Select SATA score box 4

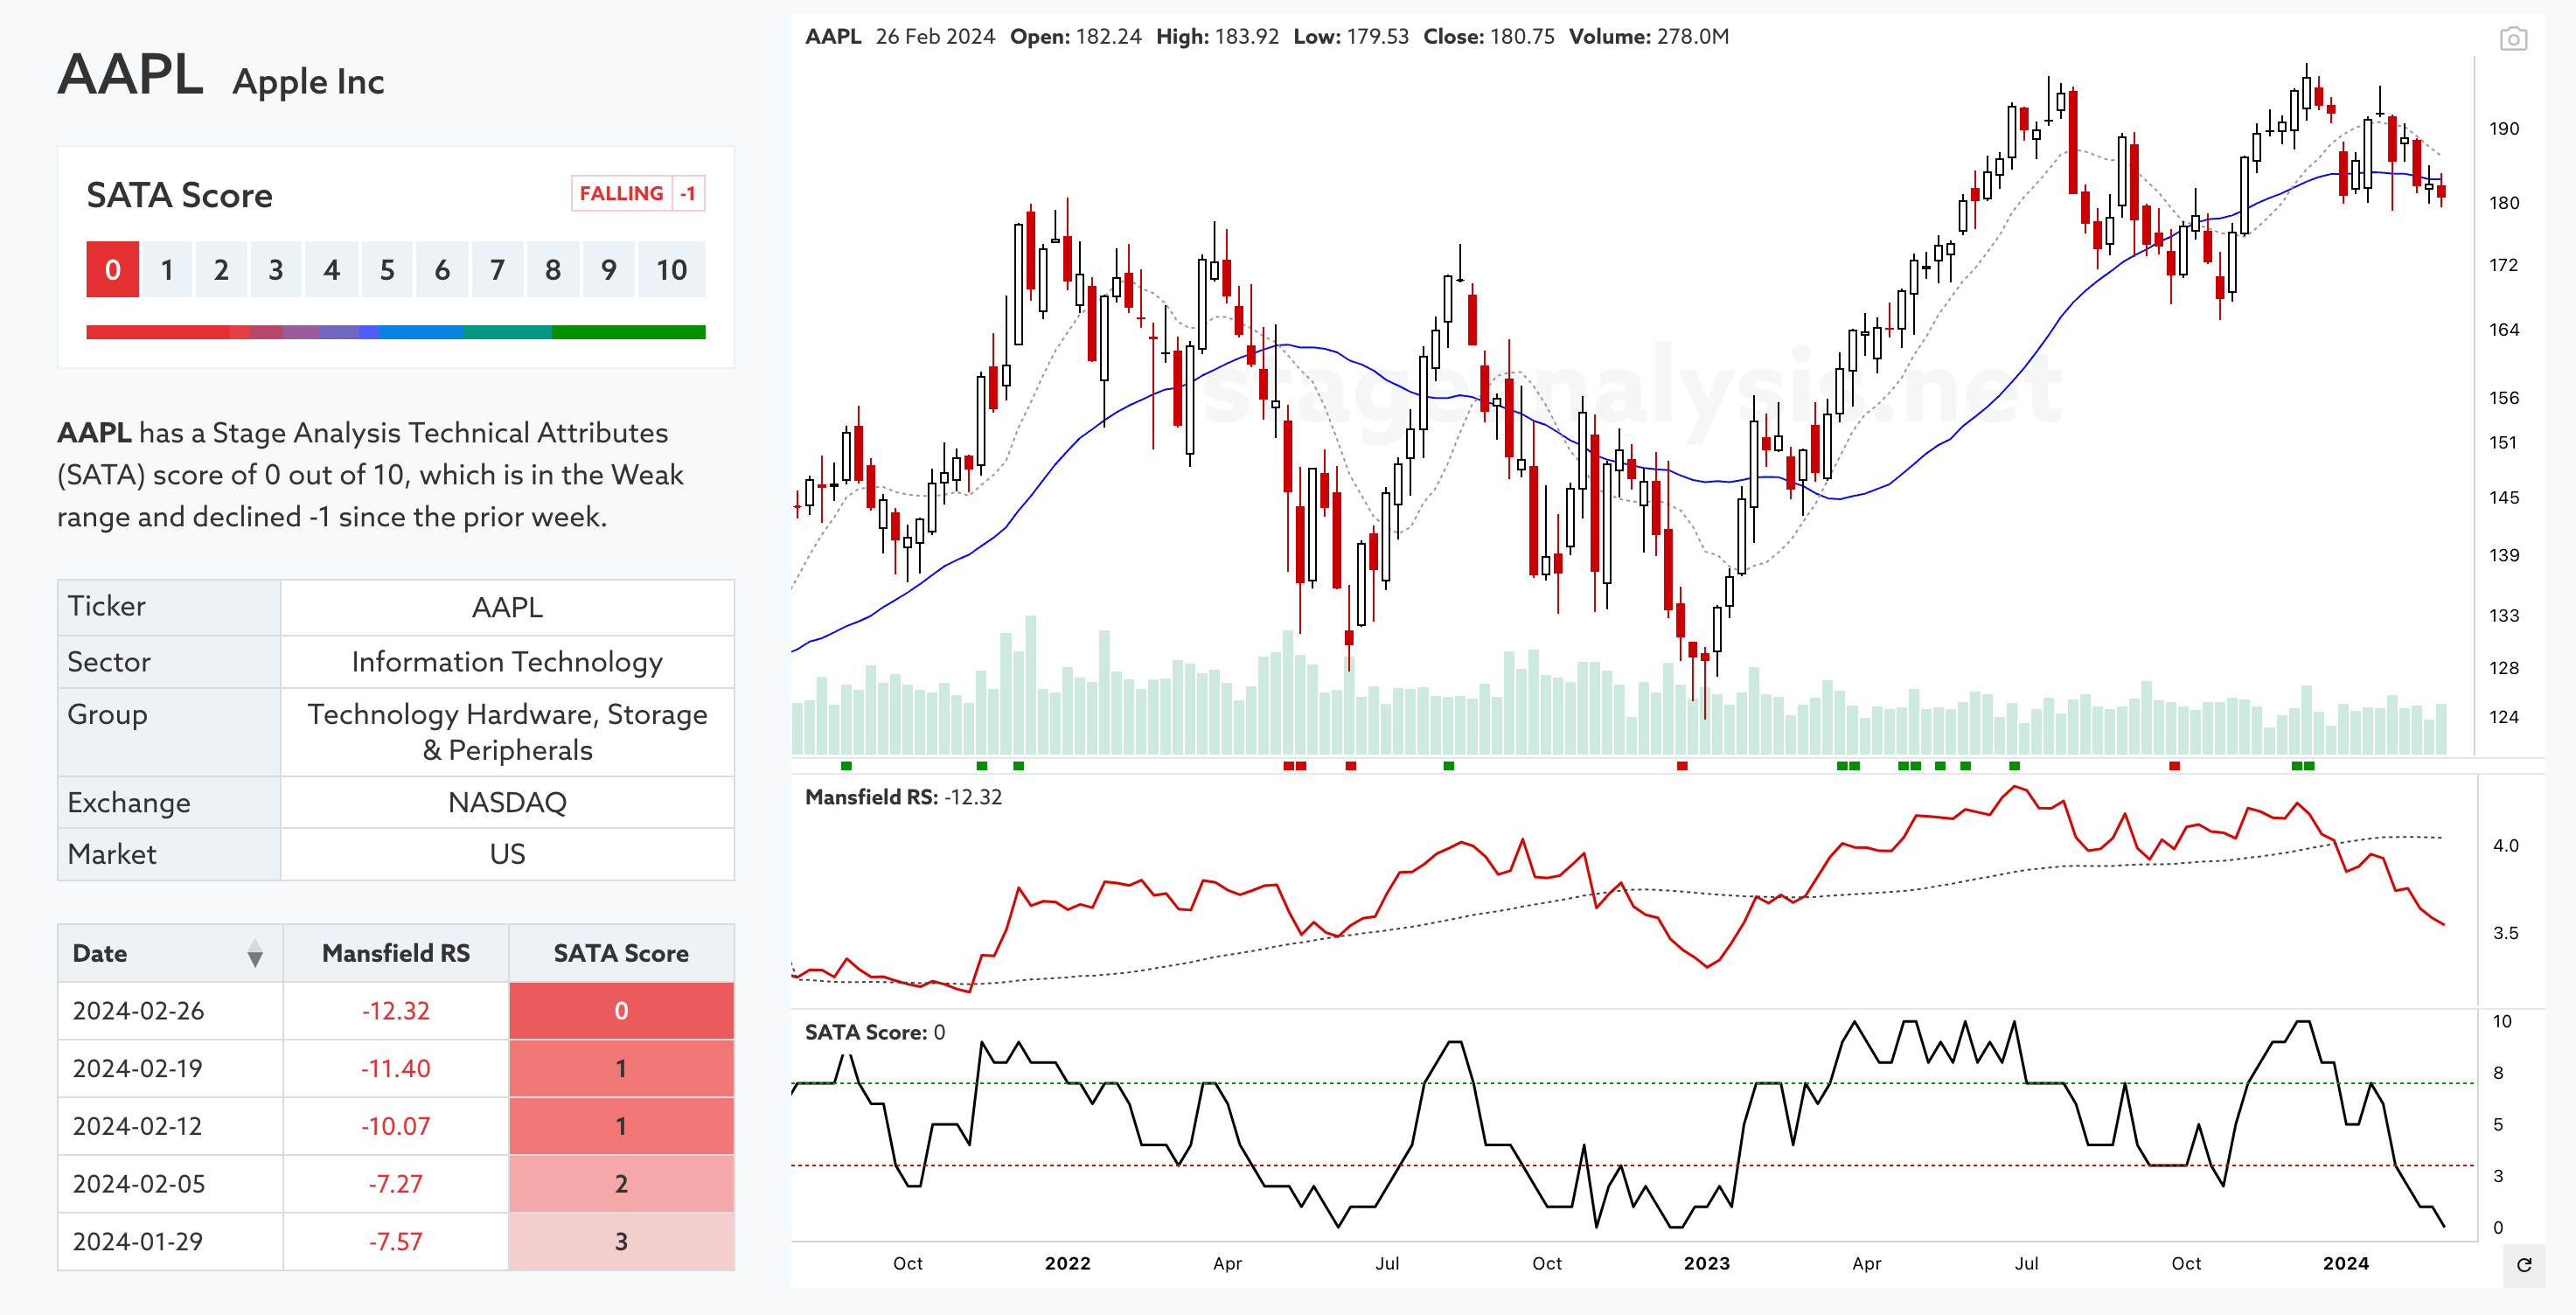[332, 269]
